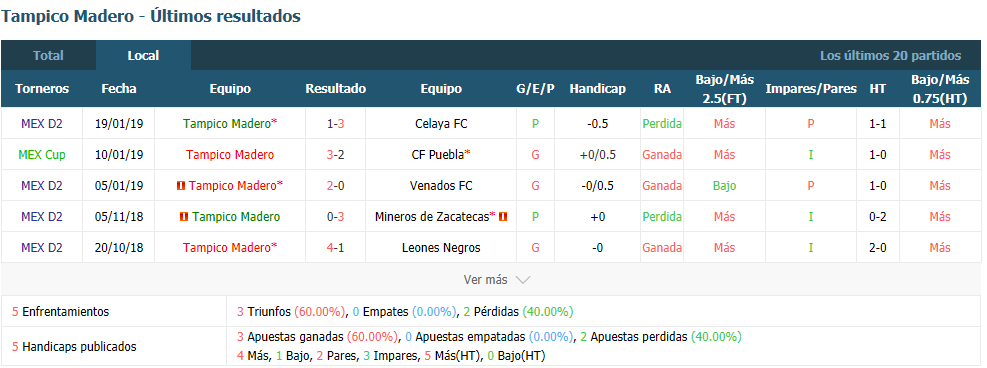This screenshot has height=368, width=987.
Task: Click the MEX Cup tournament link
Action: [x=42, y=155]
